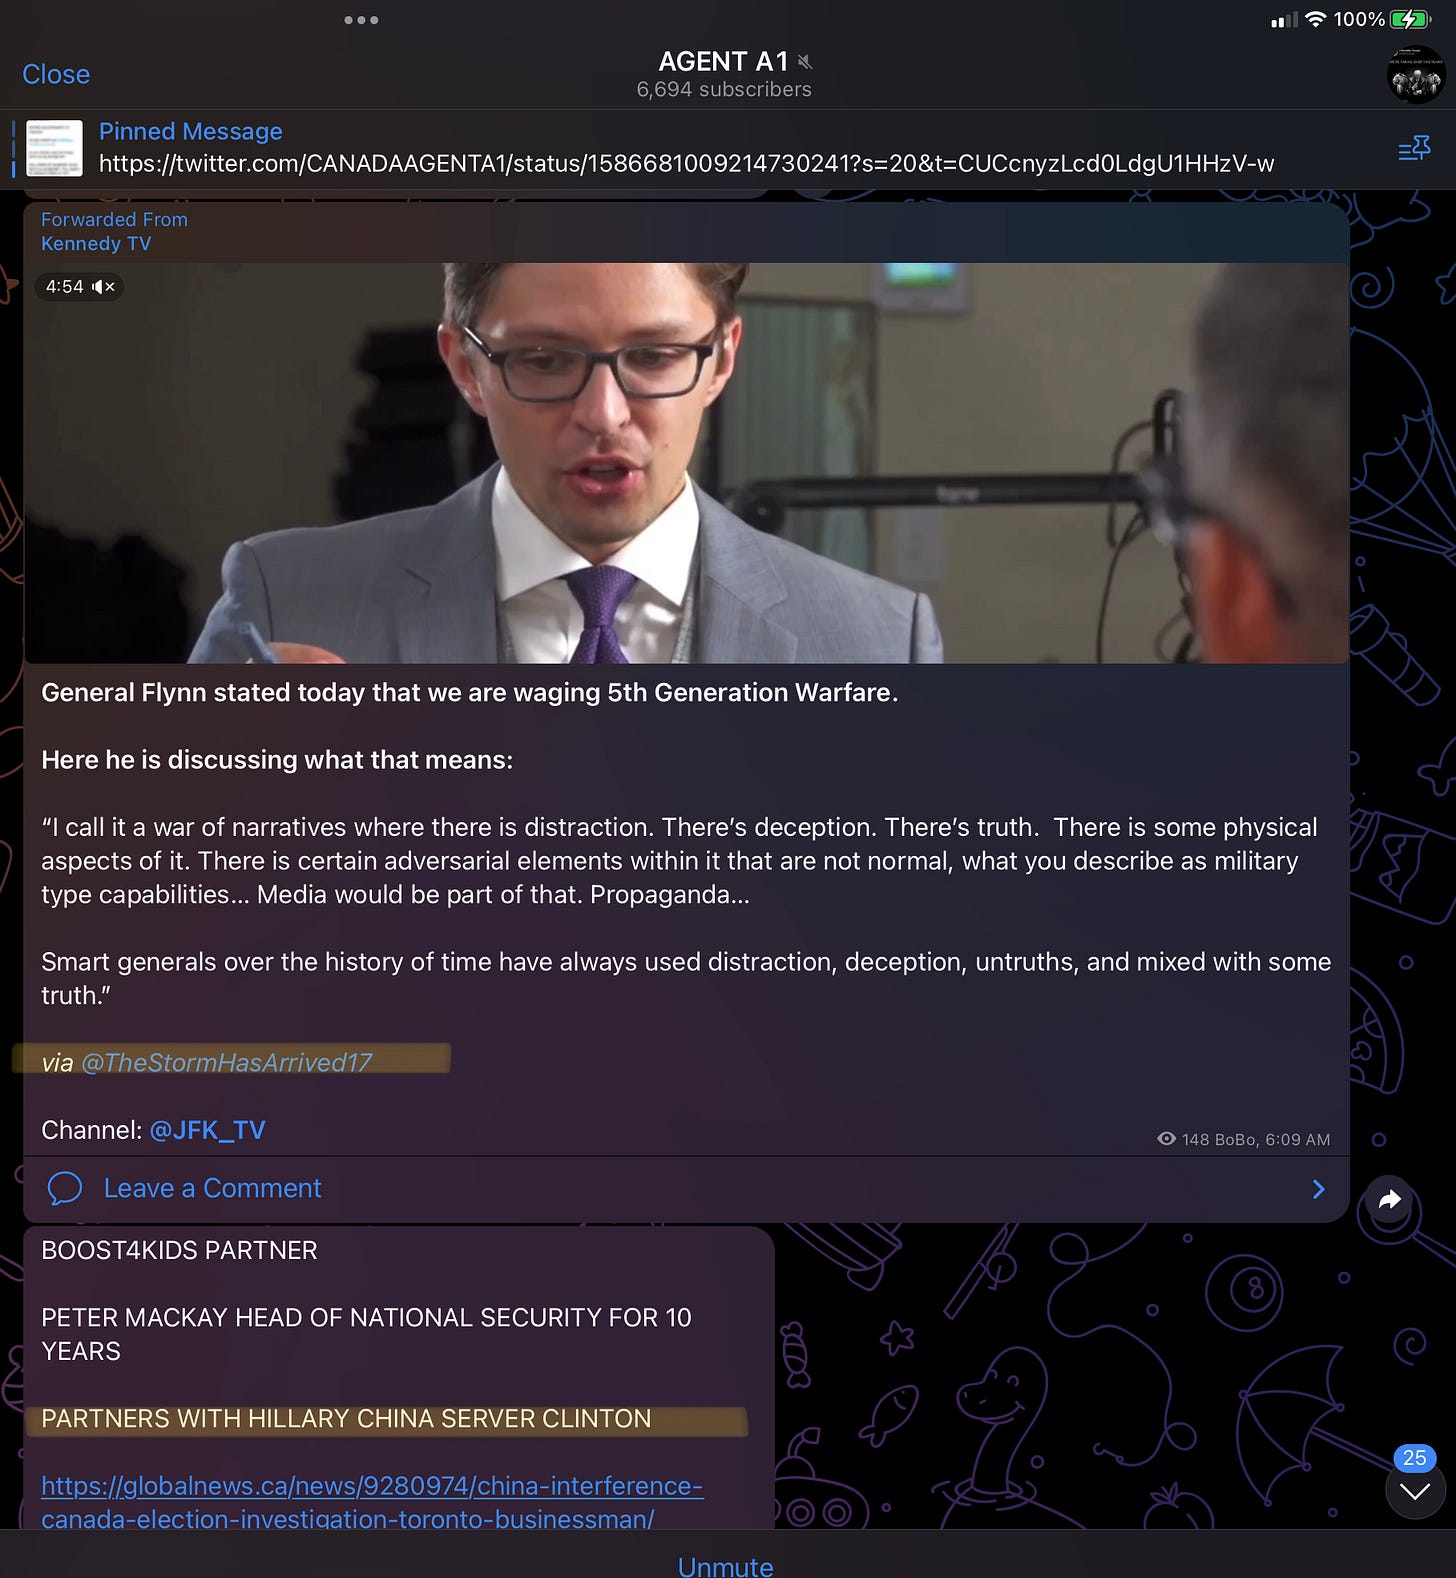
Task: Tap the 25 unread messages badge
Action: (x=1414, y=1458)
